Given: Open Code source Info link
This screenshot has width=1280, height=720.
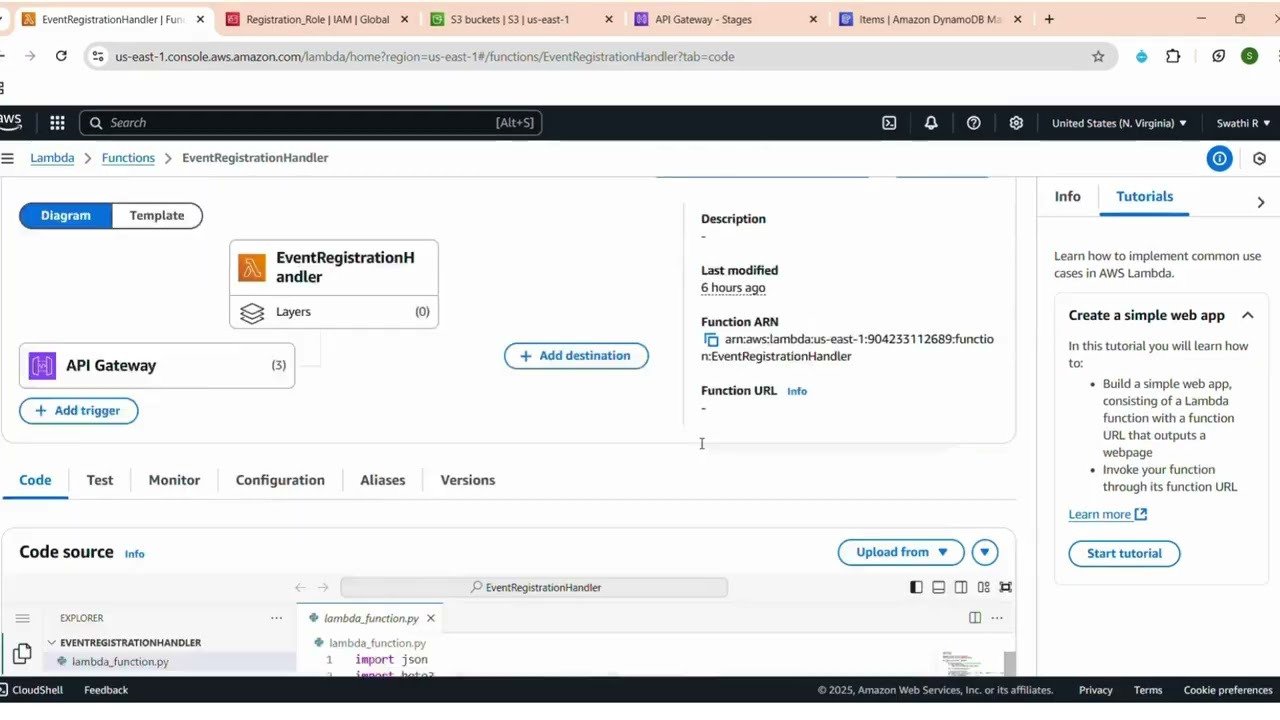Looking at the screenshot, I should pos(134,554).
